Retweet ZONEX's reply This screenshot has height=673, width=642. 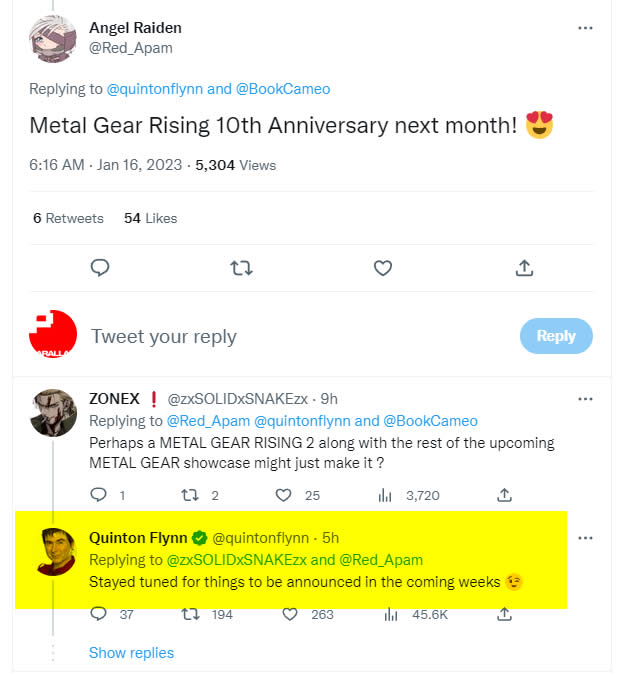190,494
